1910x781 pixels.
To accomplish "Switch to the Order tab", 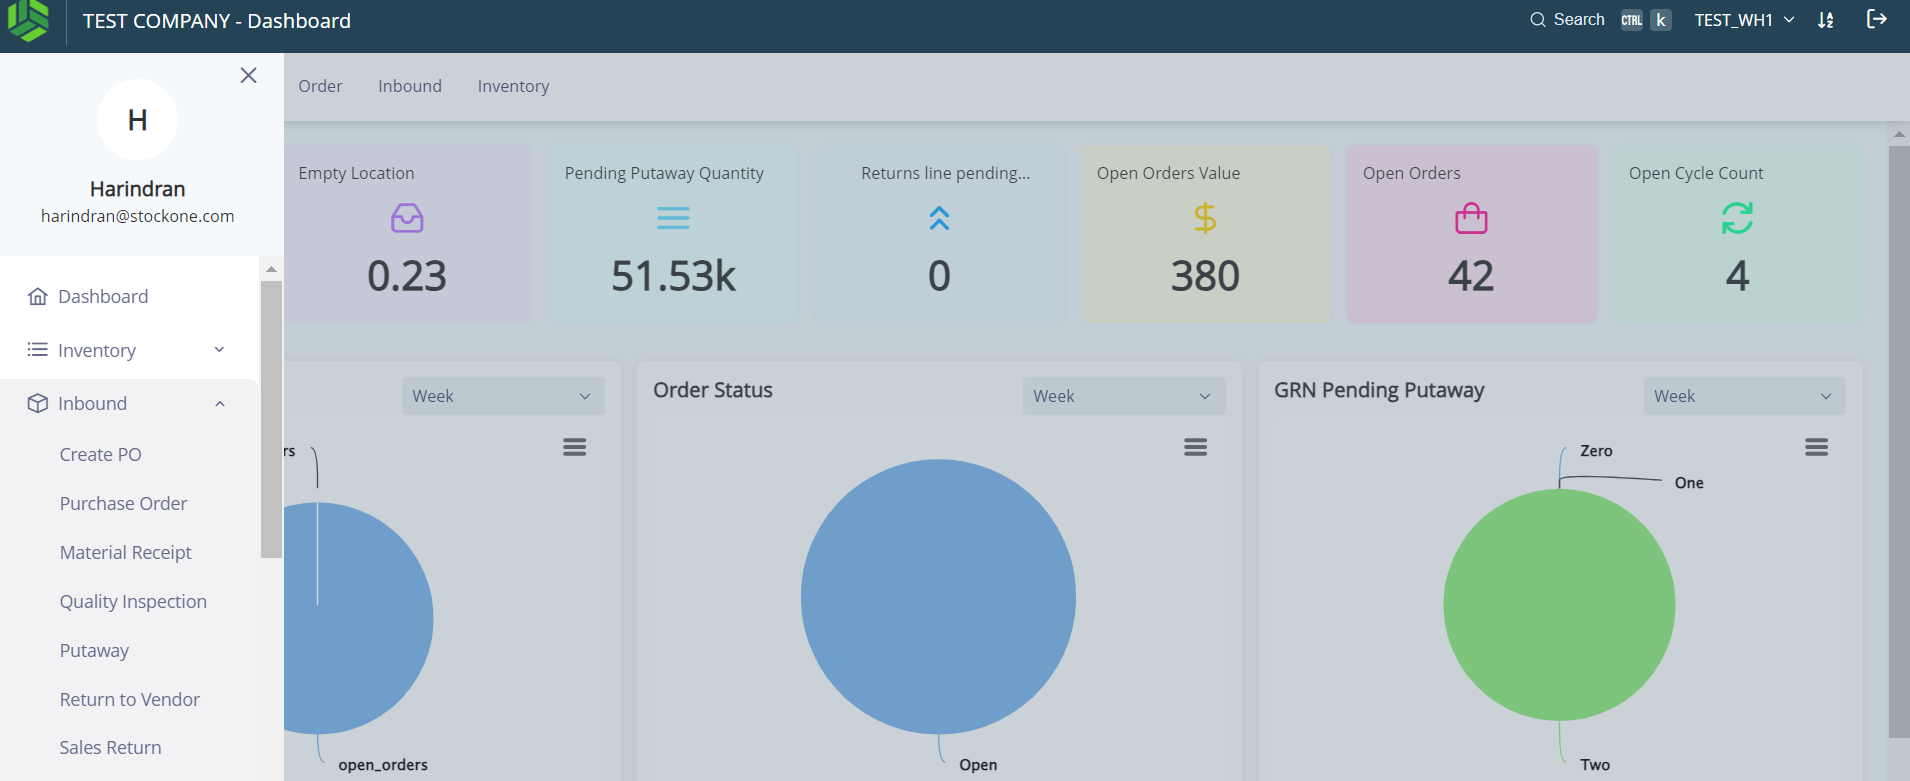I will point(320,86).
